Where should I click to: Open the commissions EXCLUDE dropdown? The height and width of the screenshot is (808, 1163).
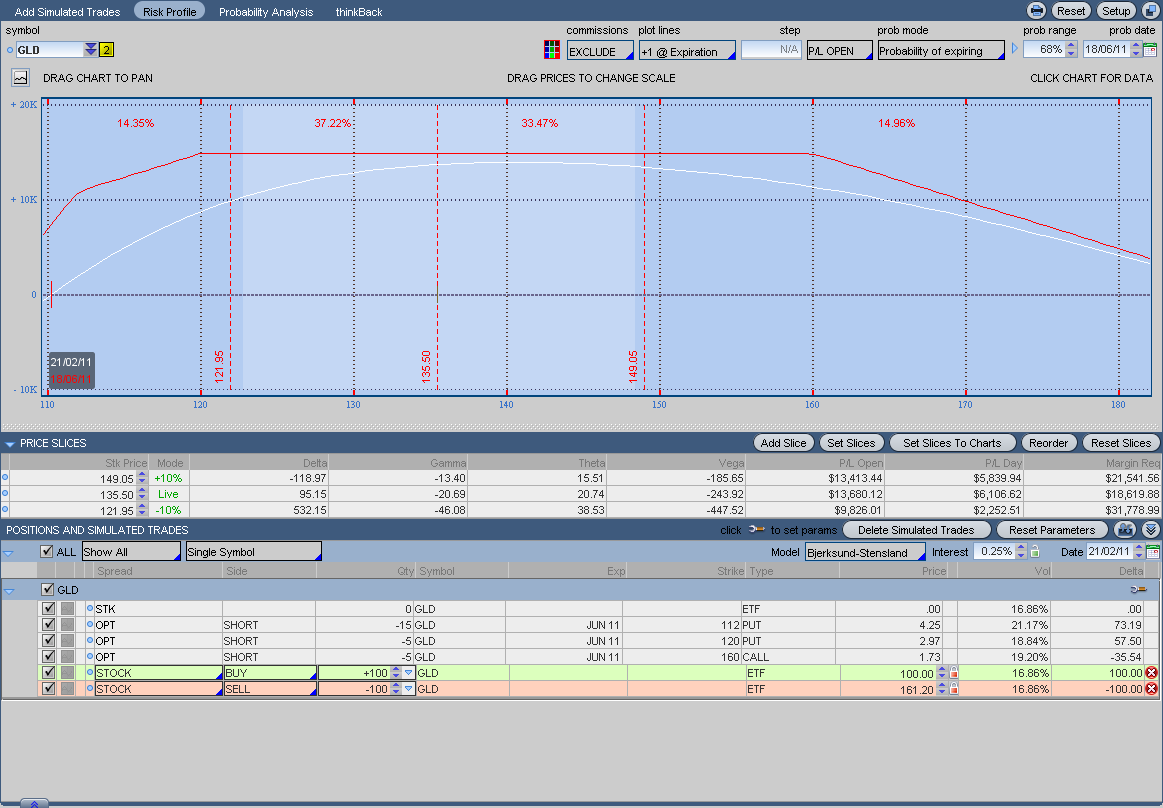coord(600,51)
